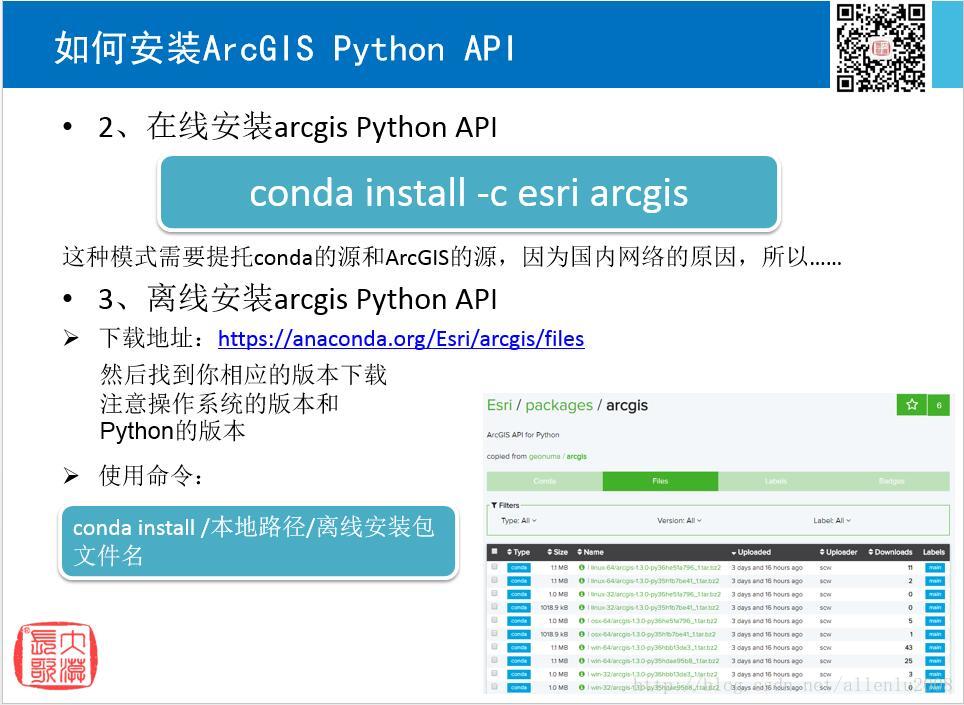This screenshot has height=705, width=964.
Task: Click the download count 25 cell
Action: pyautogui.click(x=909, y=661)
